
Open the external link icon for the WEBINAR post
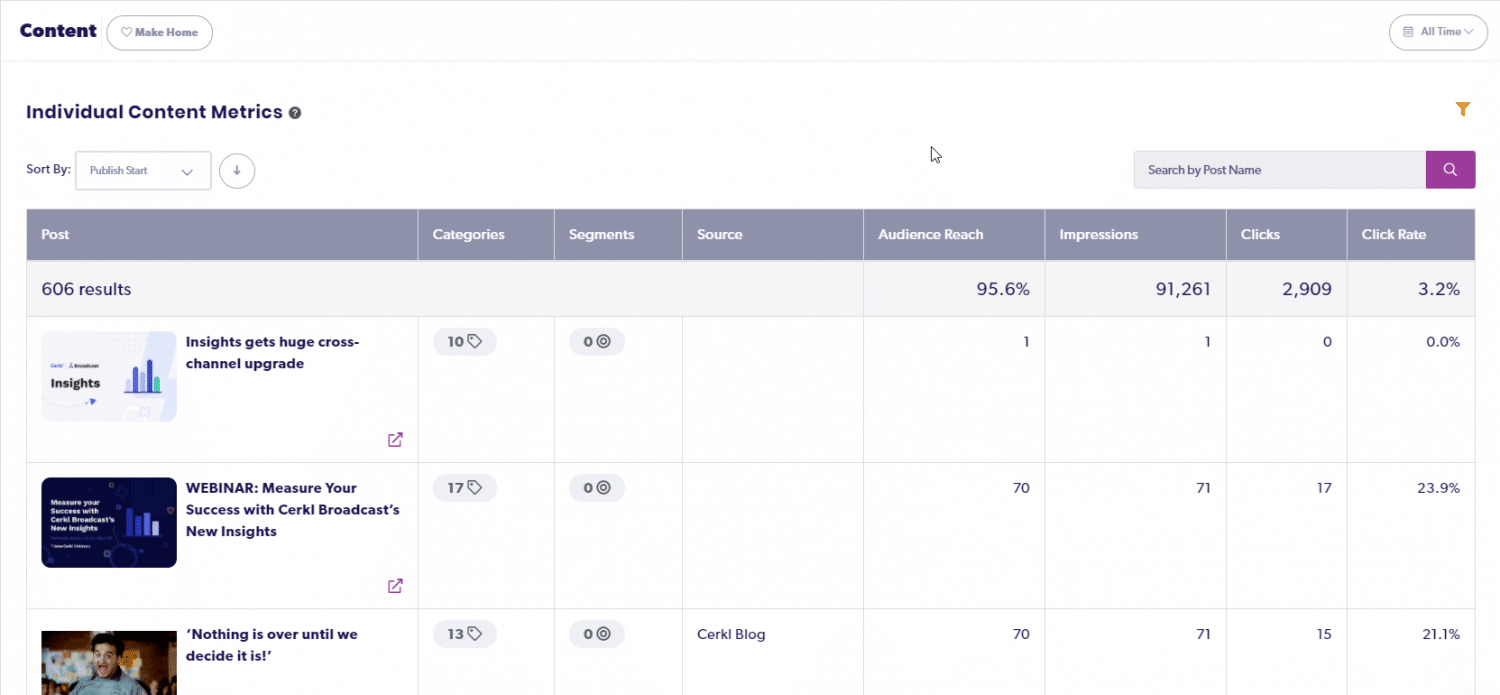[395, 585]
